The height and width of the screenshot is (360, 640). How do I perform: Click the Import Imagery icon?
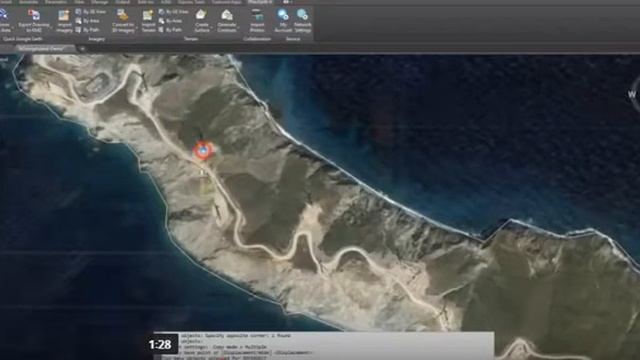click(x=64, y=16)
